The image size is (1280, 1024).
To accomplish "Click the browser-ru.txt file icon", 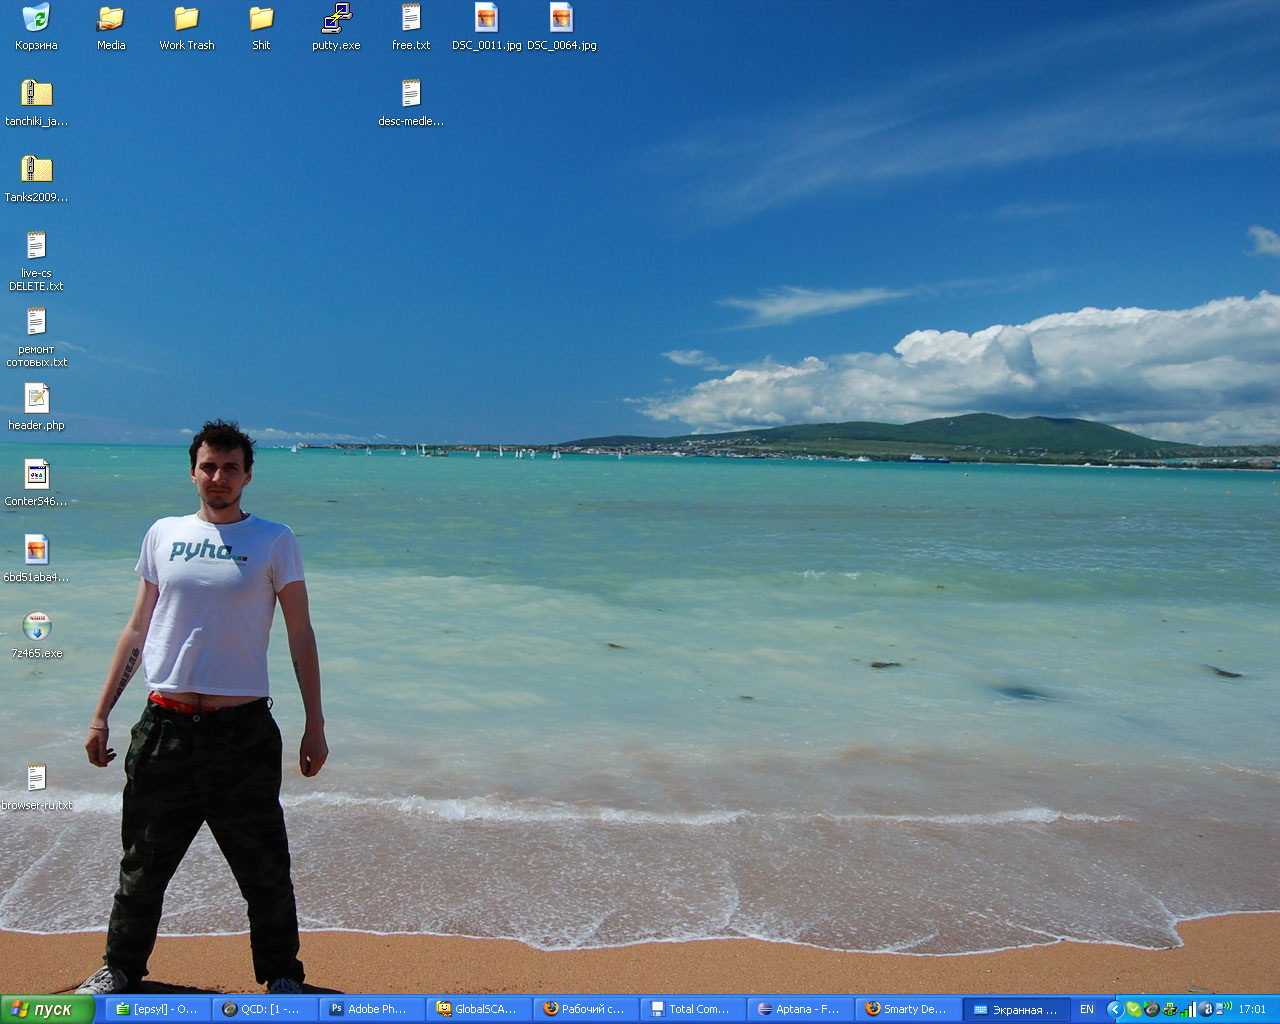I will click(x=36, y=779).
